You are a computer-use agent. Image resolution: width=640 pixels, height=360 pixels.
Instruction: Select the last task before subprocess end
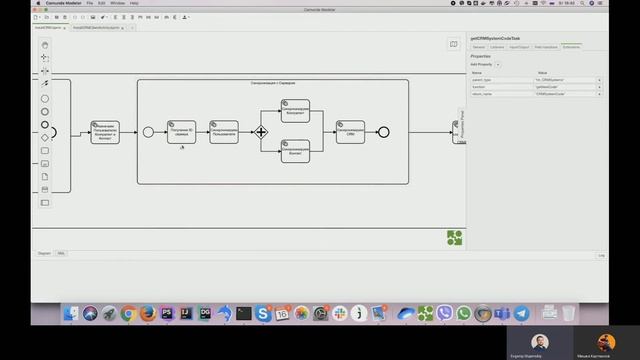(350, 132)
